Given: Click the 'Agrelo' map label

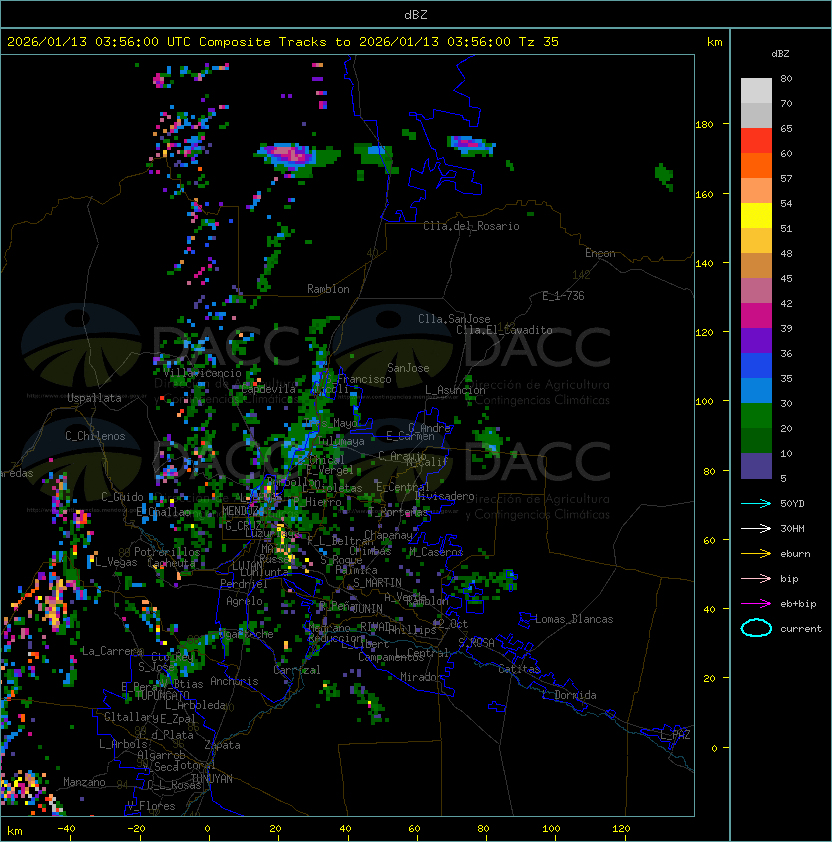Looking at the screenshot, I should (244, 601).
